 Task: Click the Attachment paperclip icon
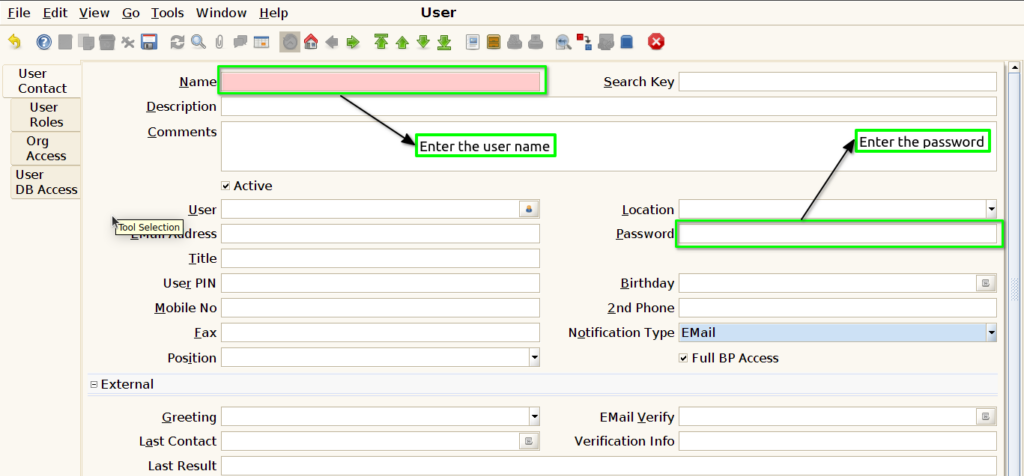click(219, 42)
